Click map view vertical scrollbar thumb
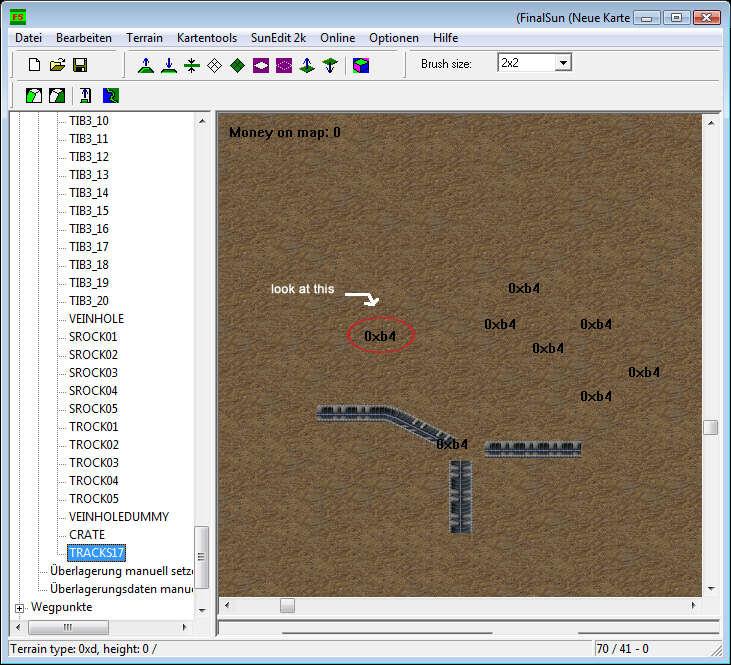 710,427
